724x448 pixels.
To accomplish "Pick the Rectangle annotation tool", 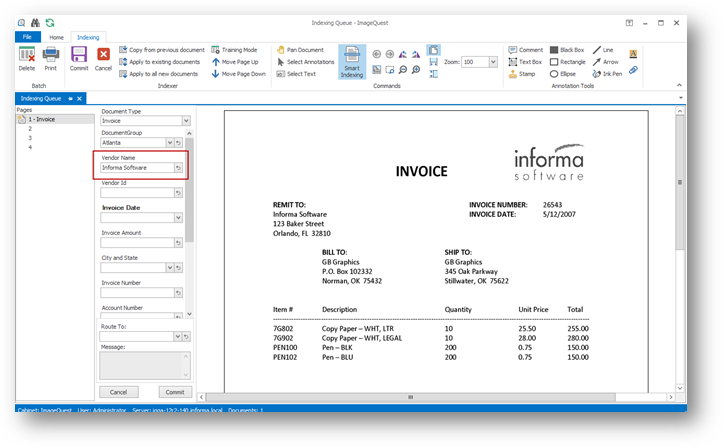I will pos(567,62).
